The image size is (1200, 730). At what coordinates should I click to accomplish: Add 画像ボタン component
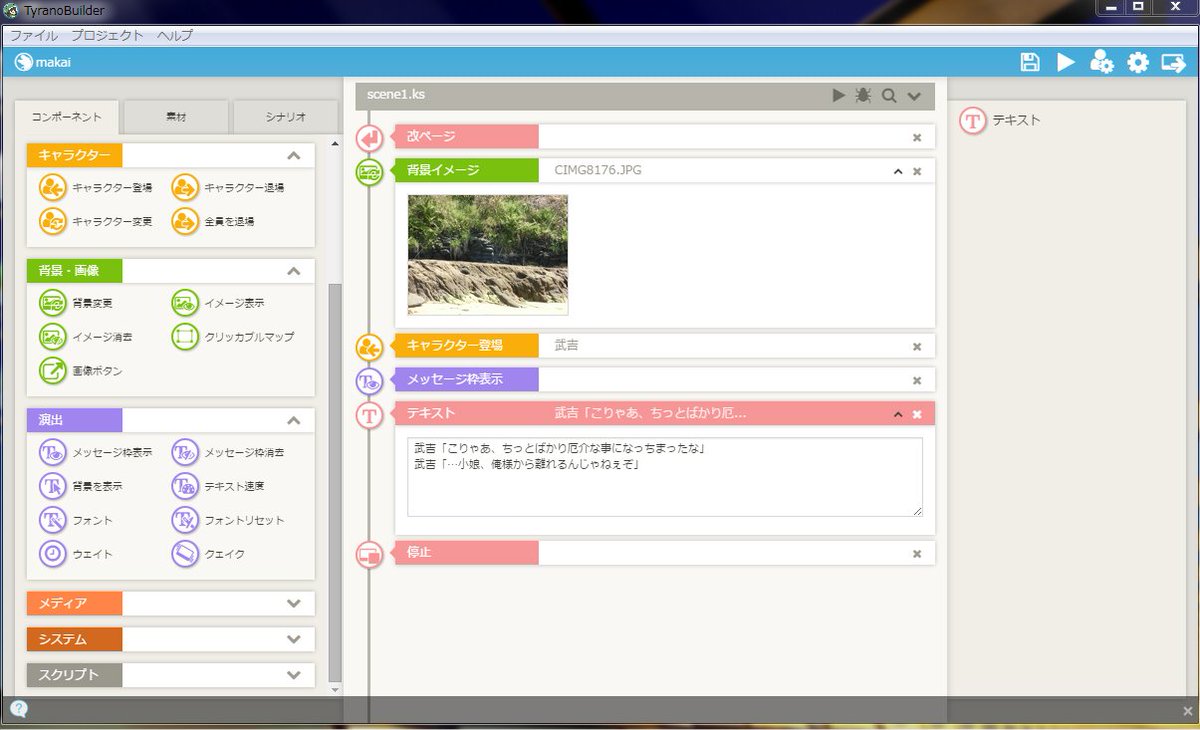pos(81,371)
